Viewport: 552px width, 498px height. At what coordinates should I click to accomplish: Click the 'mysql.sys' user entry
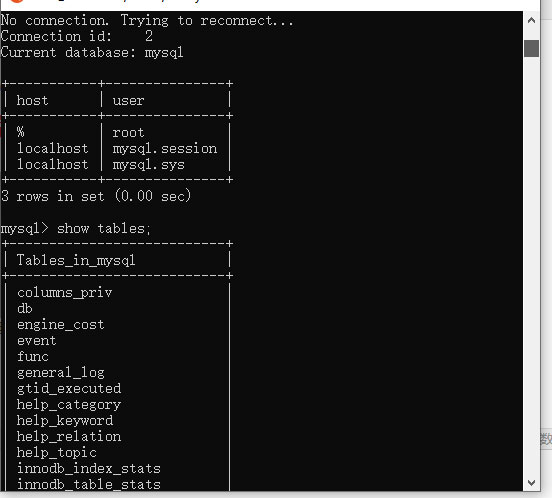tap(148, 165)
